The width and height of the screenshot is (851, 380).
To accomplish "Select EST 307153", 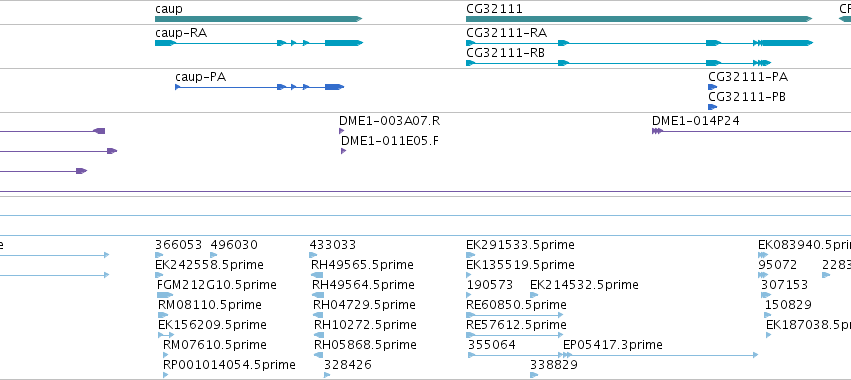I will tap(784, 285).
